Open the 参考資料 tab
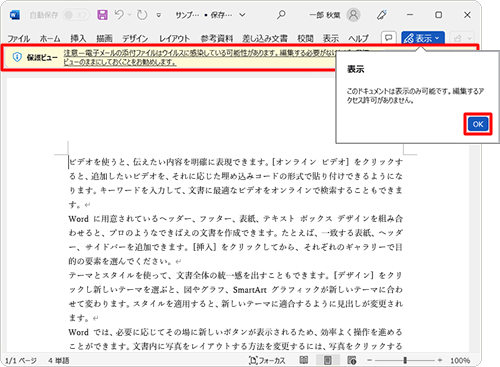This screenshot has height=367, width=500. 217,39
